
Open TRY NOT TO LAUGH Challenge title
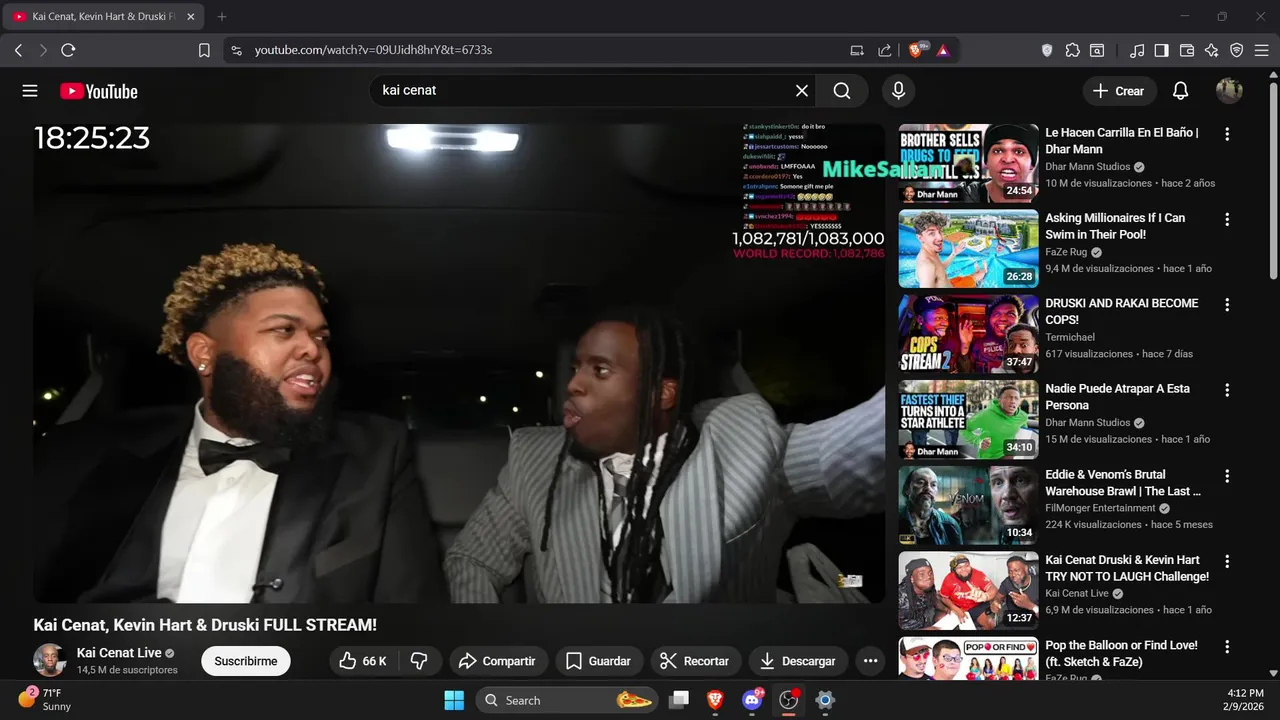[x=1127, y=568]
